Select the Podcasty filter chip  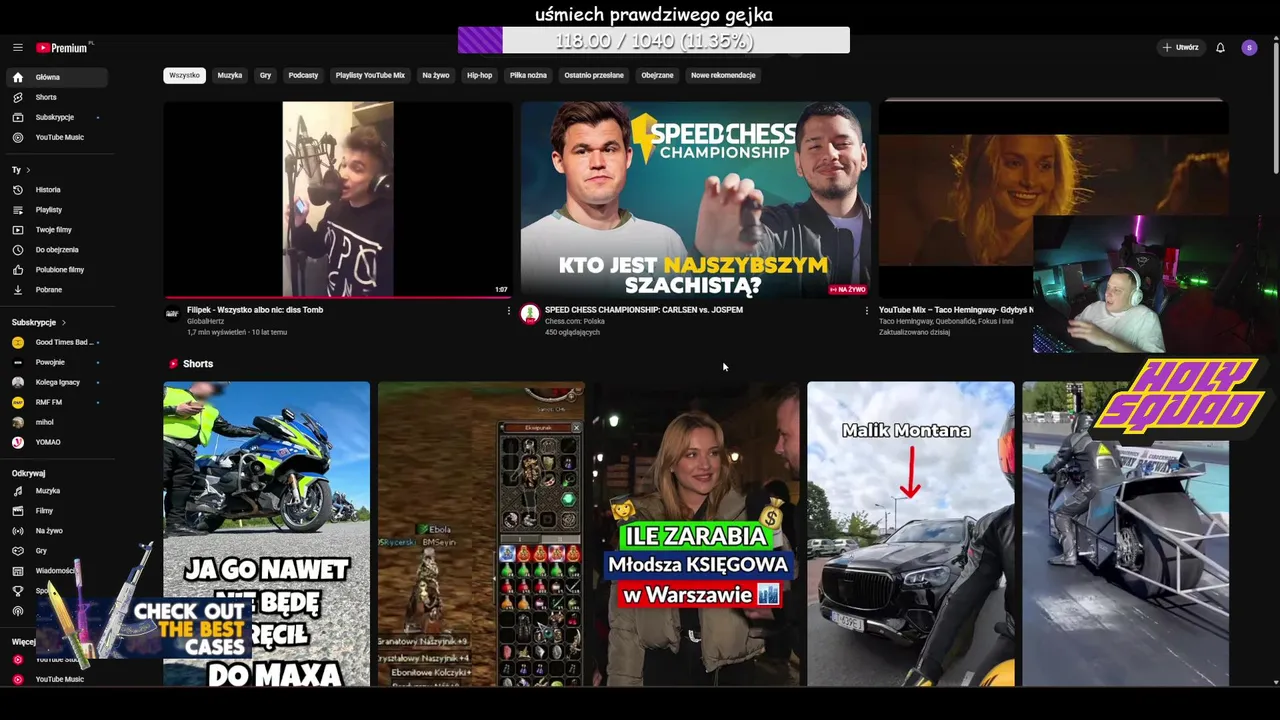point(303,75)
